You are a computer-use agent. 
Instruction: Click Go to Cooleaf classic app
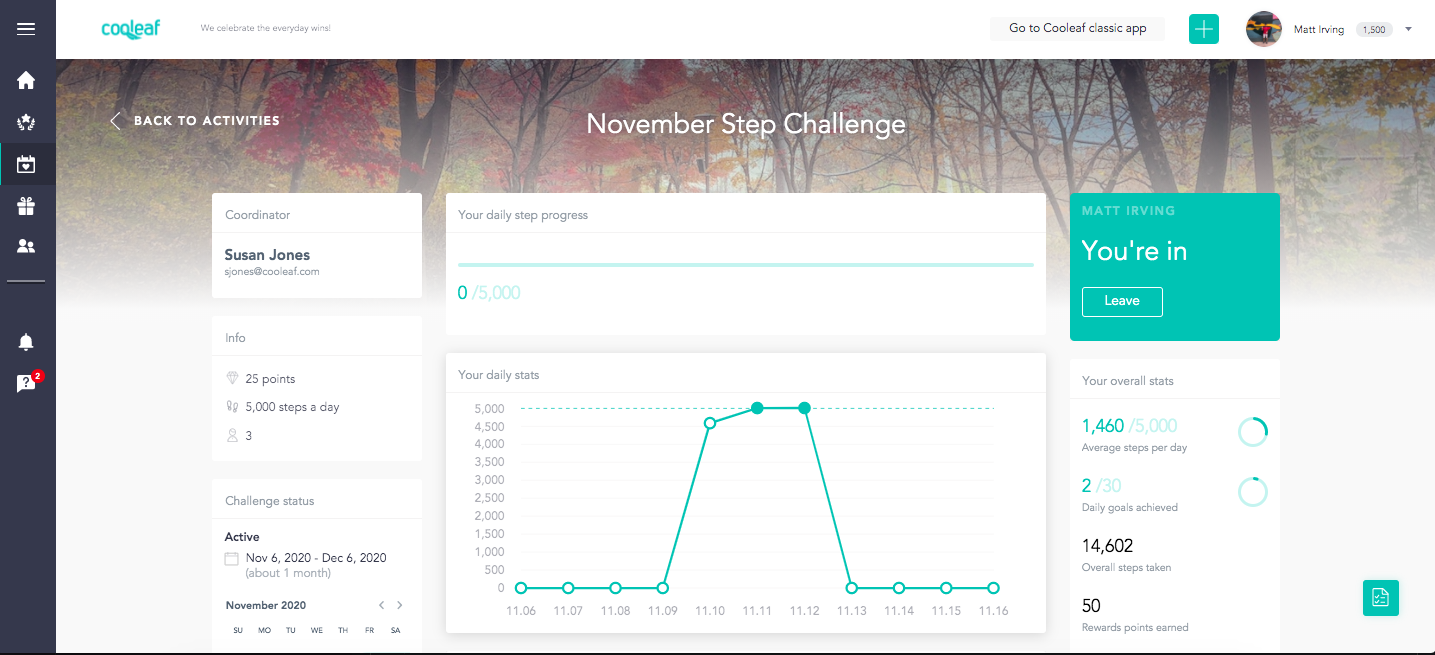pos(1077,28)
